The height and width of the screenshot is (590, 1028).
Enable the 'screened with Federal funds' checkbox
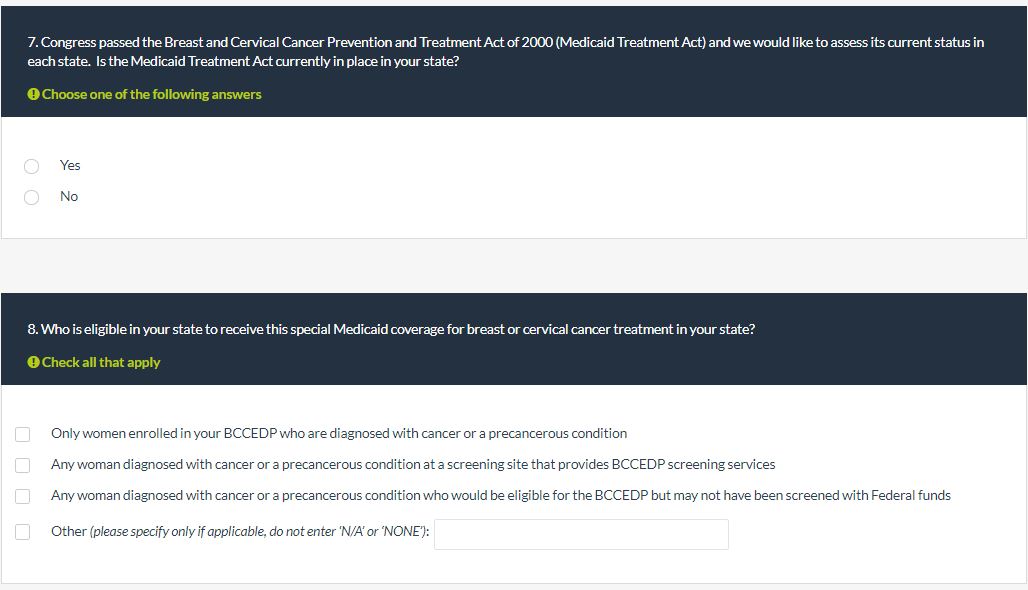click(x=22, y=496)
